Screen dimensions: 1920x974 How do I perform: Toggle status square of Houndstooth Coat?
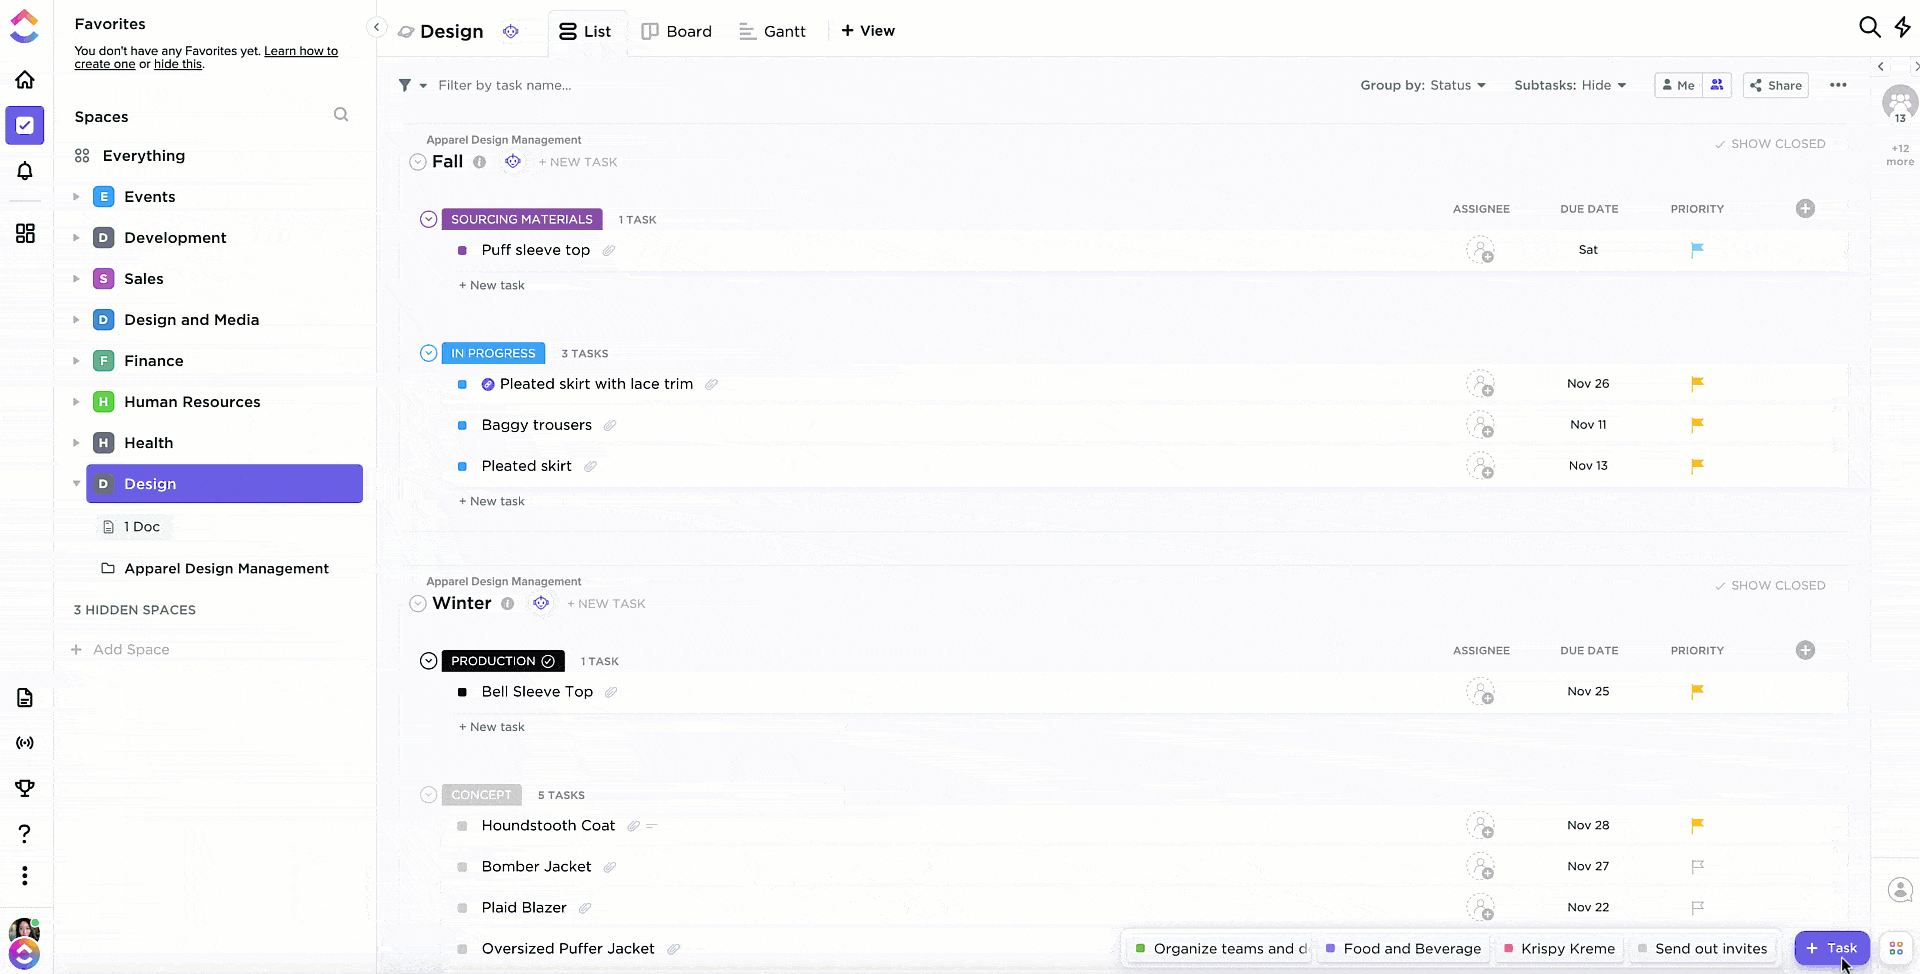pyautogui.click(x=462, y=826)
